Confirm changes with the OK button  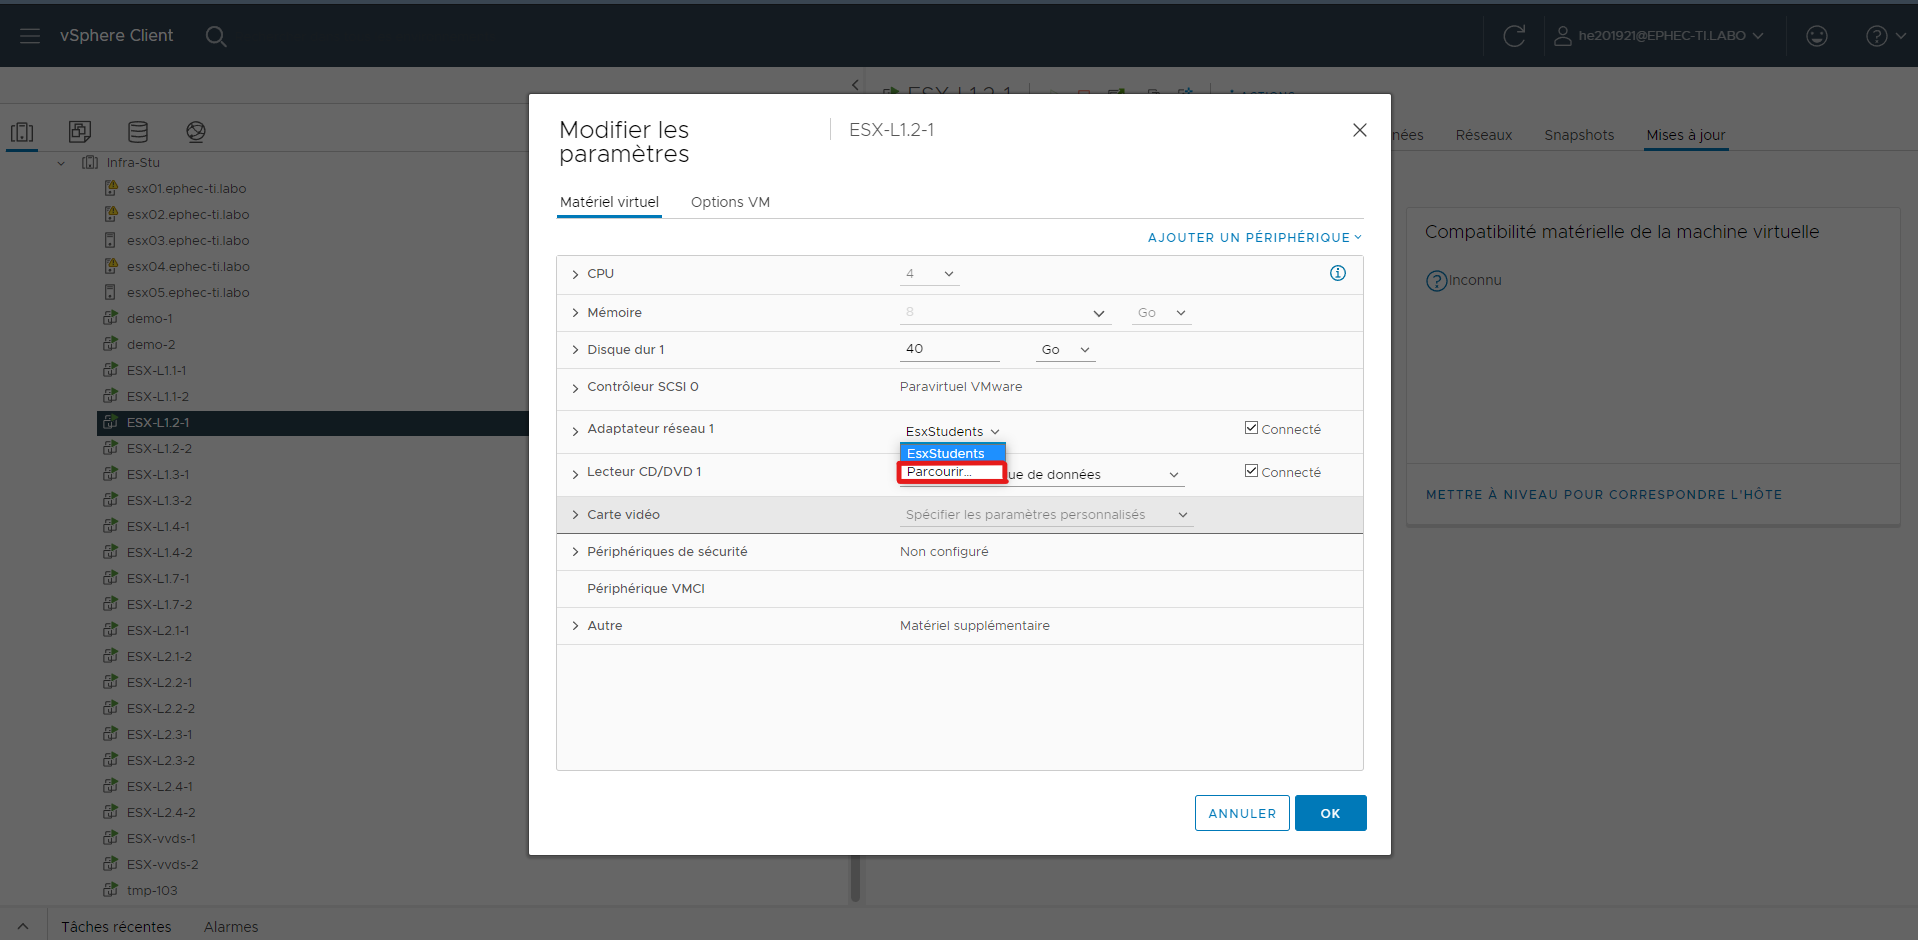[1331, 813]
